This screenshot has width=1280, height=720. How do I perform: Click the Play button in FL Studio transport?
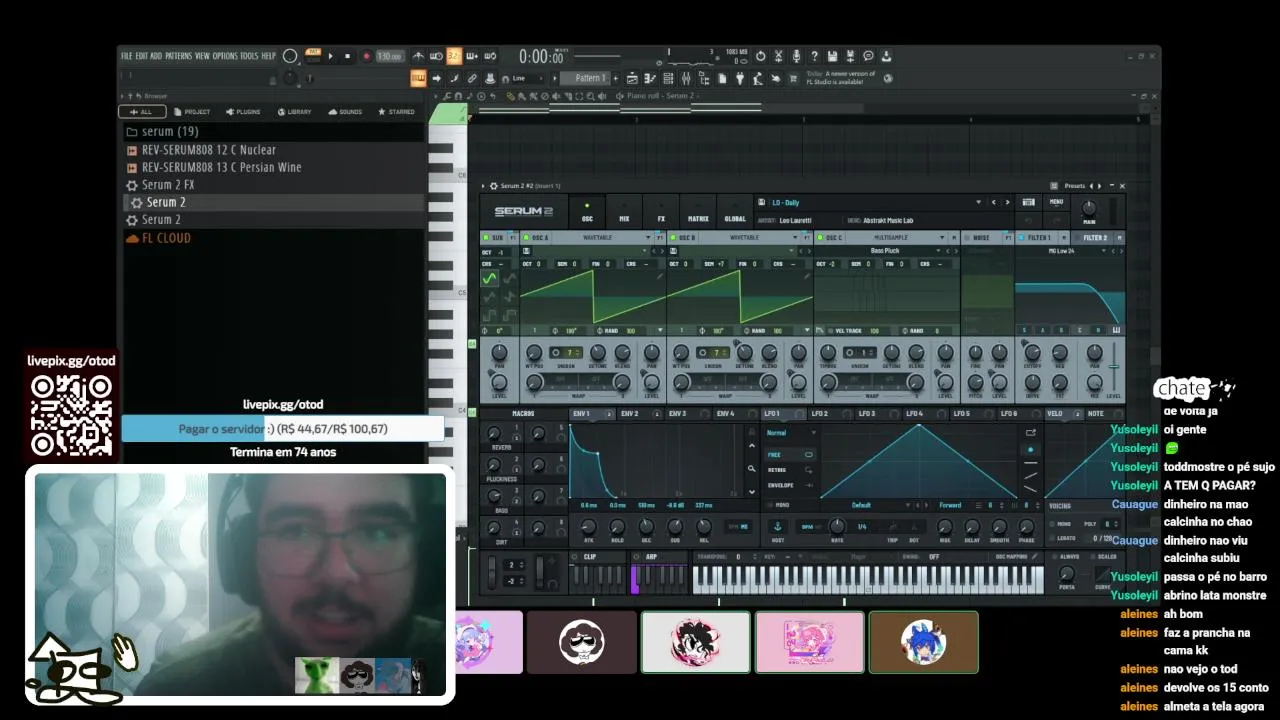331,56
